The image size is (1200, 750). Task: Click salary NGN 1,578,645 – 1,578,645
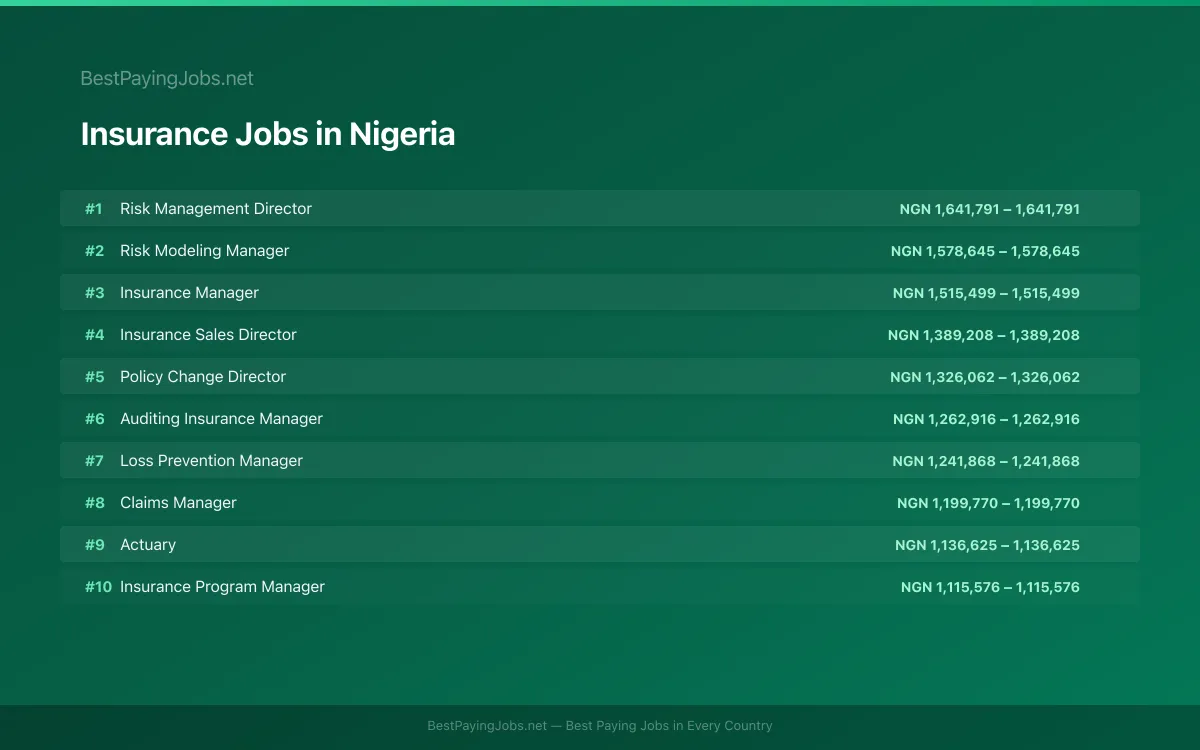(985, 251)
